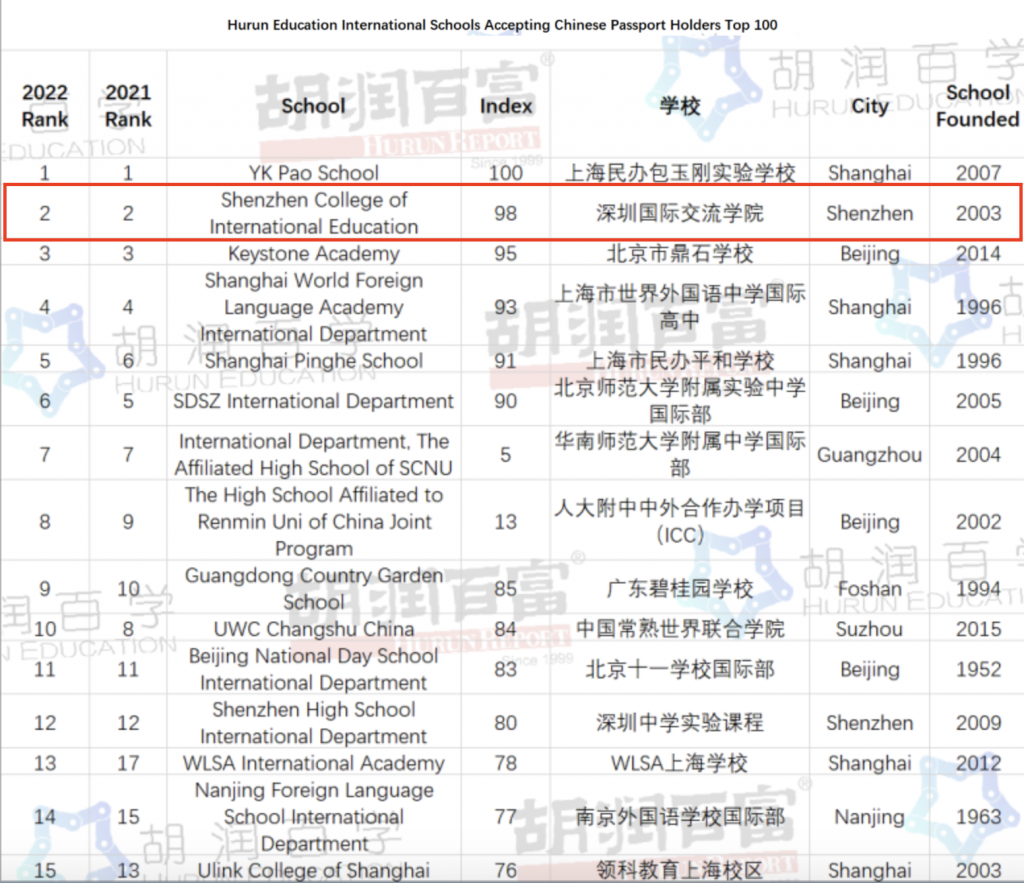The width and height of the screenshot is (1024, 883).
Task: Select 'WLSA International Academy' cell
Action: [x=313, y=763]
